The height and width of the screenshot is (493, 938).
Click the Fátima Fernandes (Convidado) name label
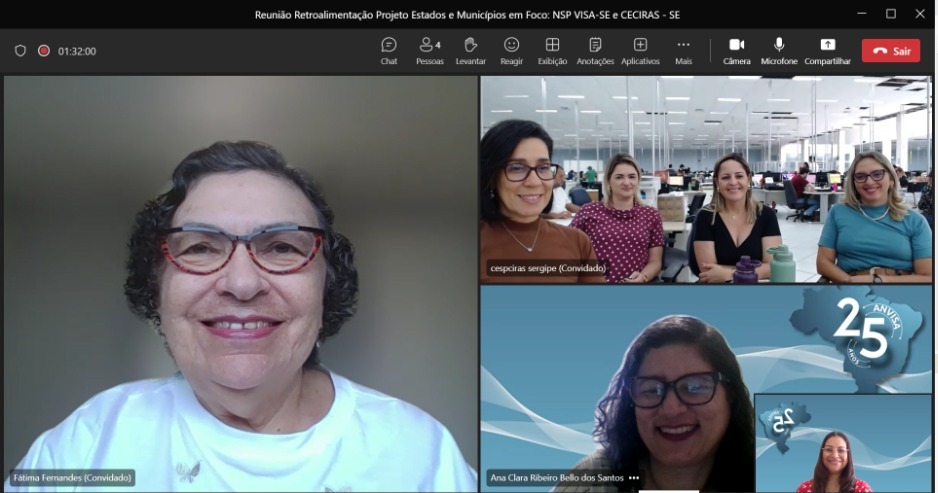[x=72, y=477]
